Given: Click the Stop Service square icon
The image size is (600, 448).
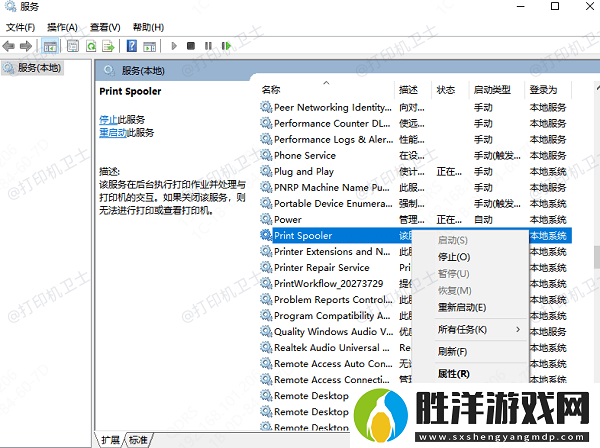Looking at the screenshot, I should [x=191, y=46].
